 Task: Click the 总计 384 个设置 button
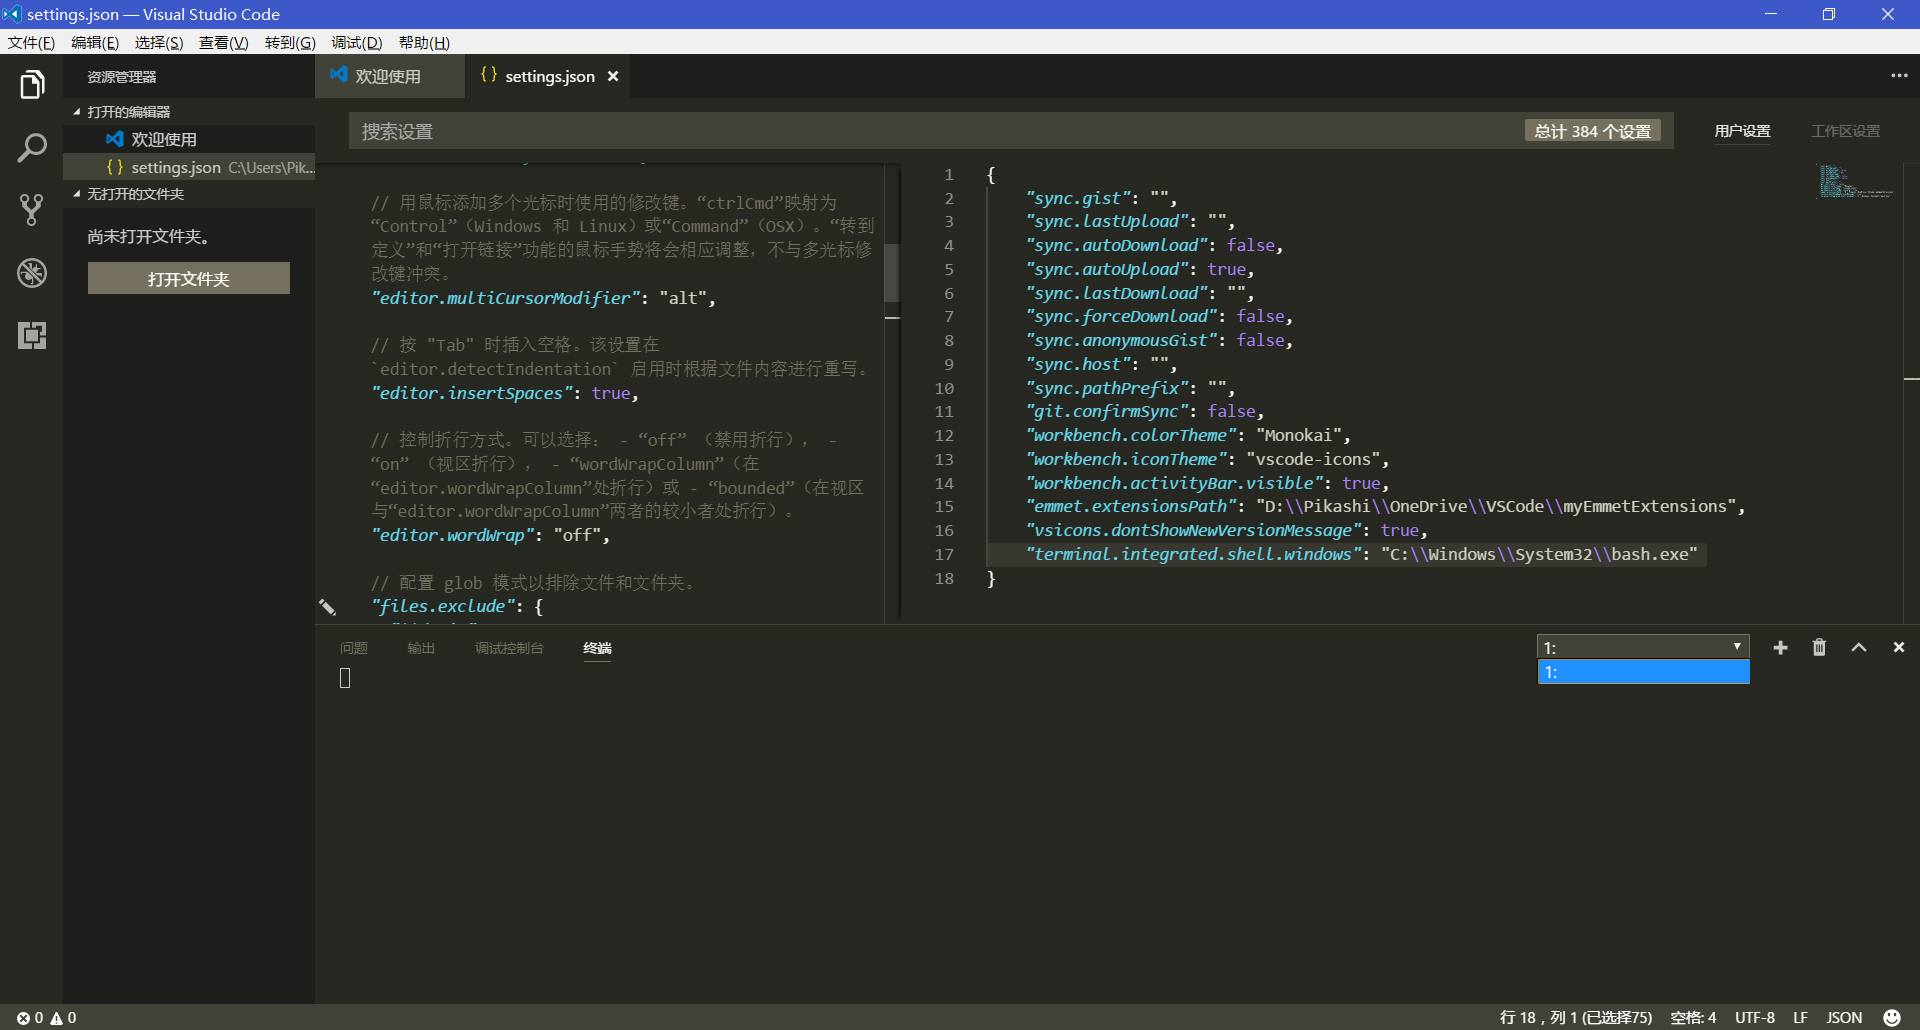pos(1592,130)
